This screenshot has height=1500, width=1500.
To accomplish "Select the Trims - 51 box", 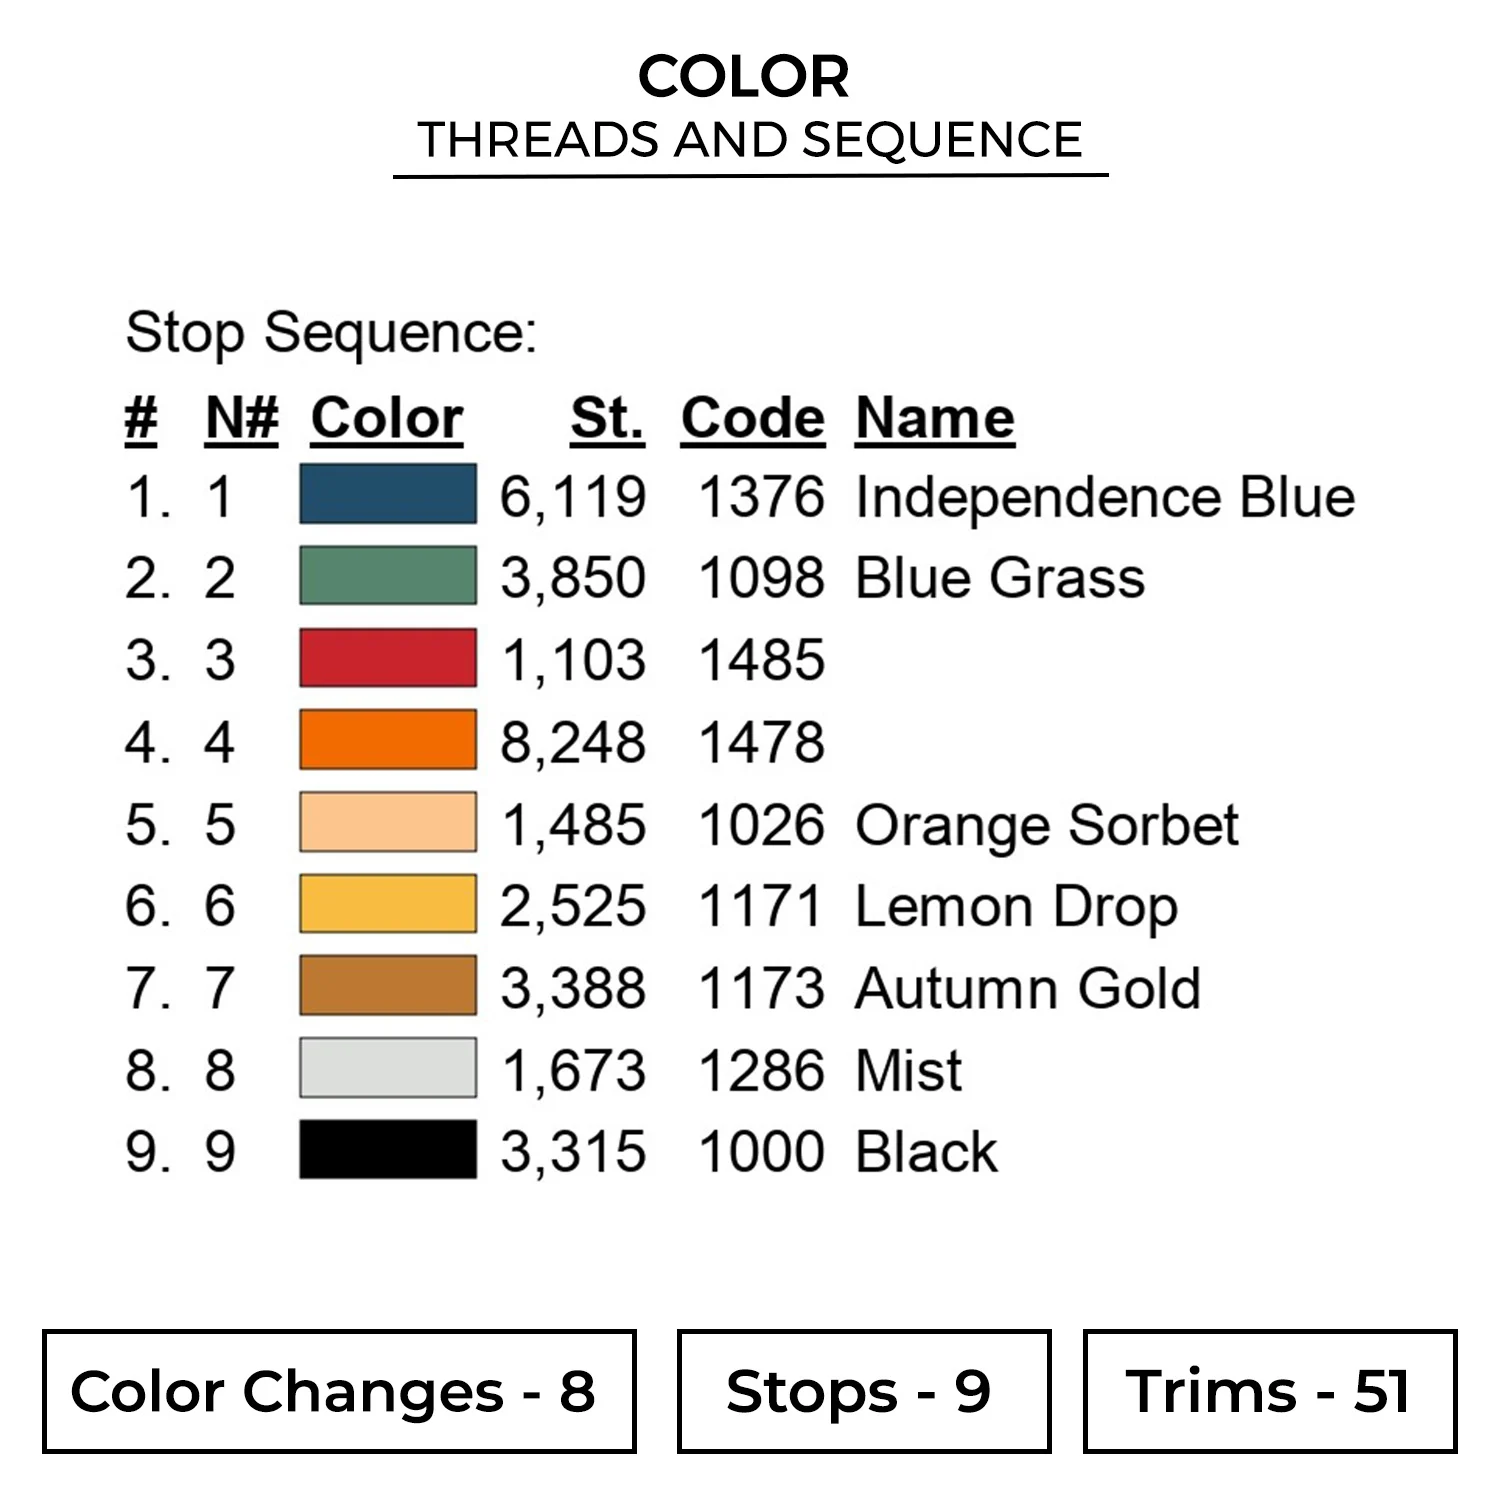I will (x=1269, y=1391).
